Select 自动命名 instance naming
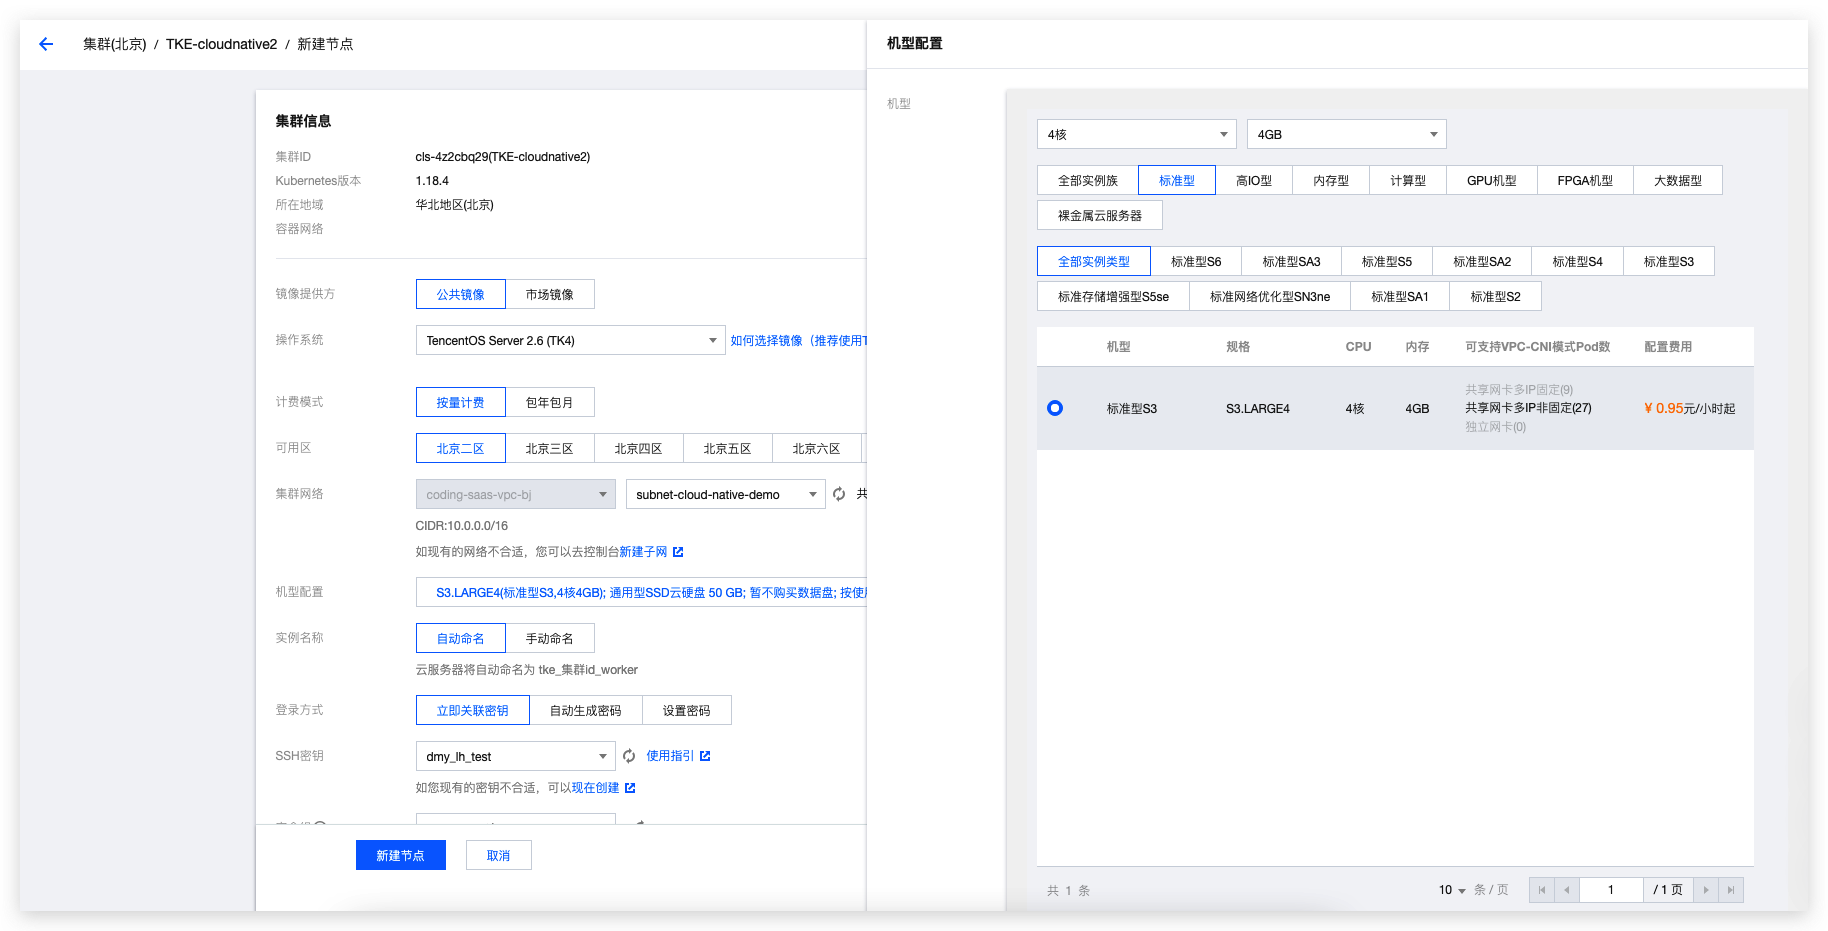The width and height of the screenshot is (1828, 931). pos(461,638)
